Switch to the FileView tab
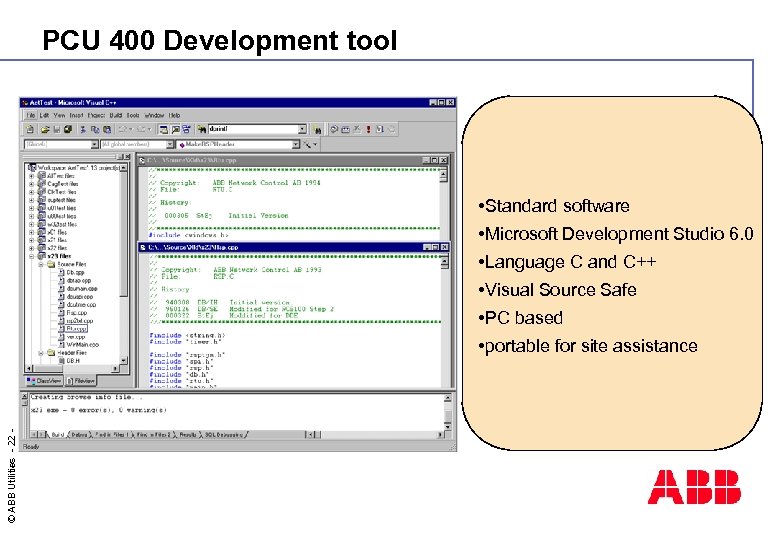The width and height of the screenshot is (780, 540). 81,381
